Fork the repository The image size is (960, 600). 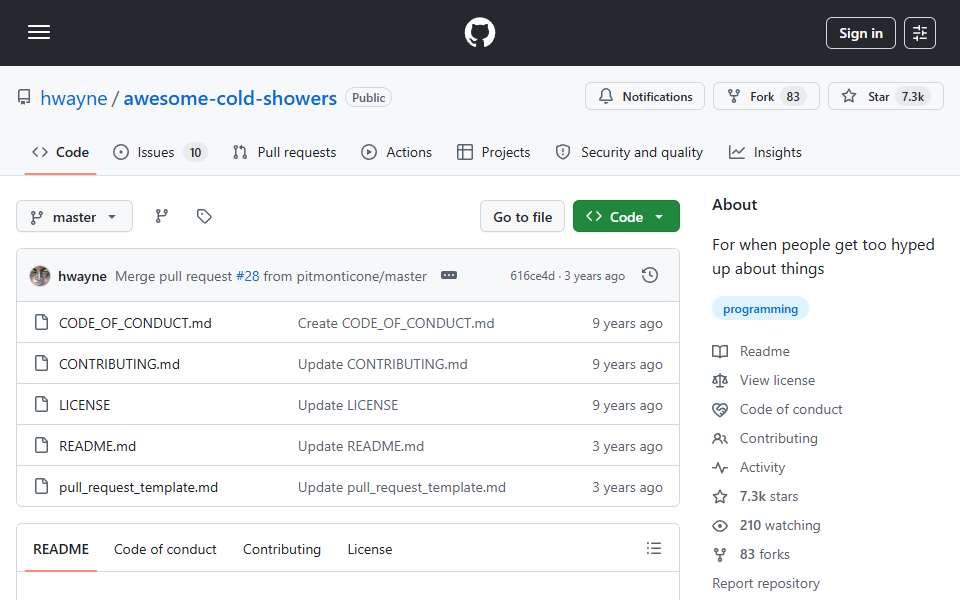coord(766,96)
